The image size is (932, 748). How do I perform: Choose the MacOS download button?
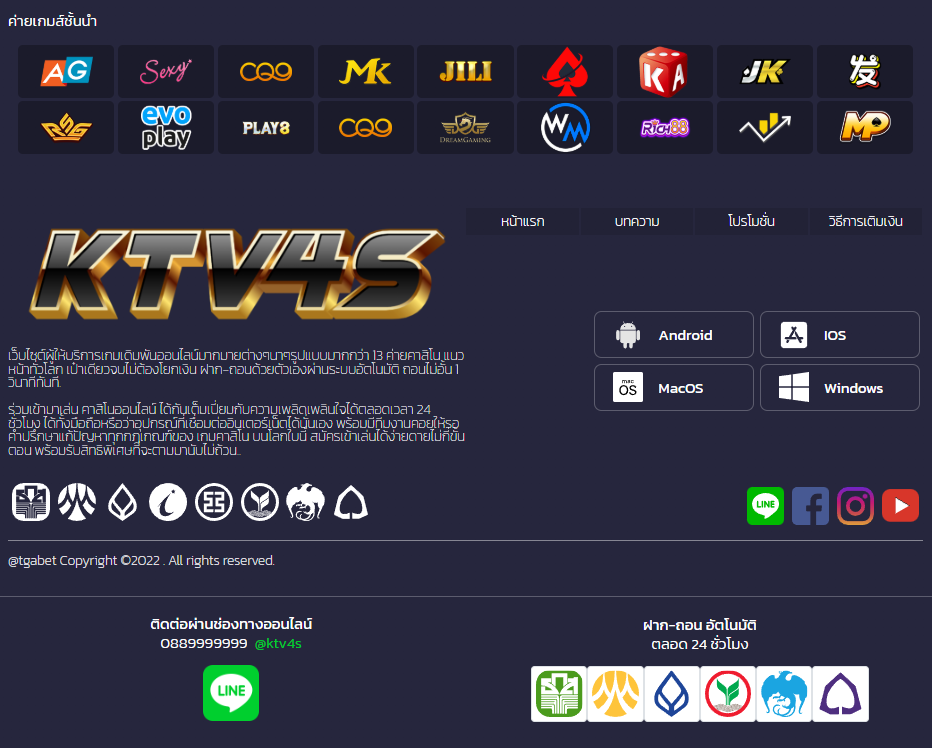674,388
